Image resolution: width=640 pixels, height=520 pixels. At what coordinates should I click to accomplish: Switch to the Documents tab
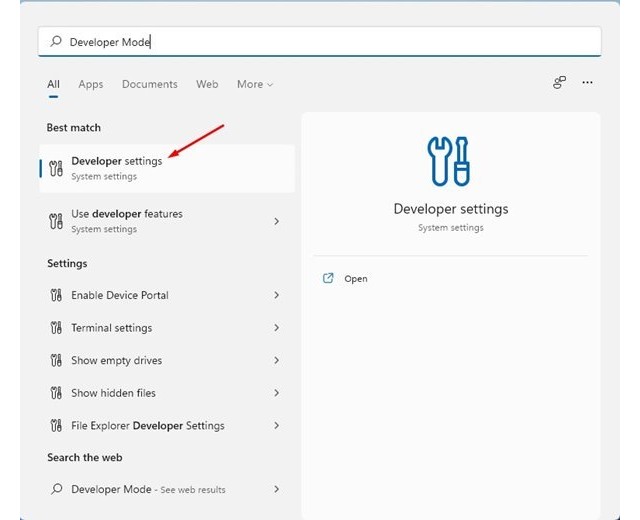tap(150, 84)
